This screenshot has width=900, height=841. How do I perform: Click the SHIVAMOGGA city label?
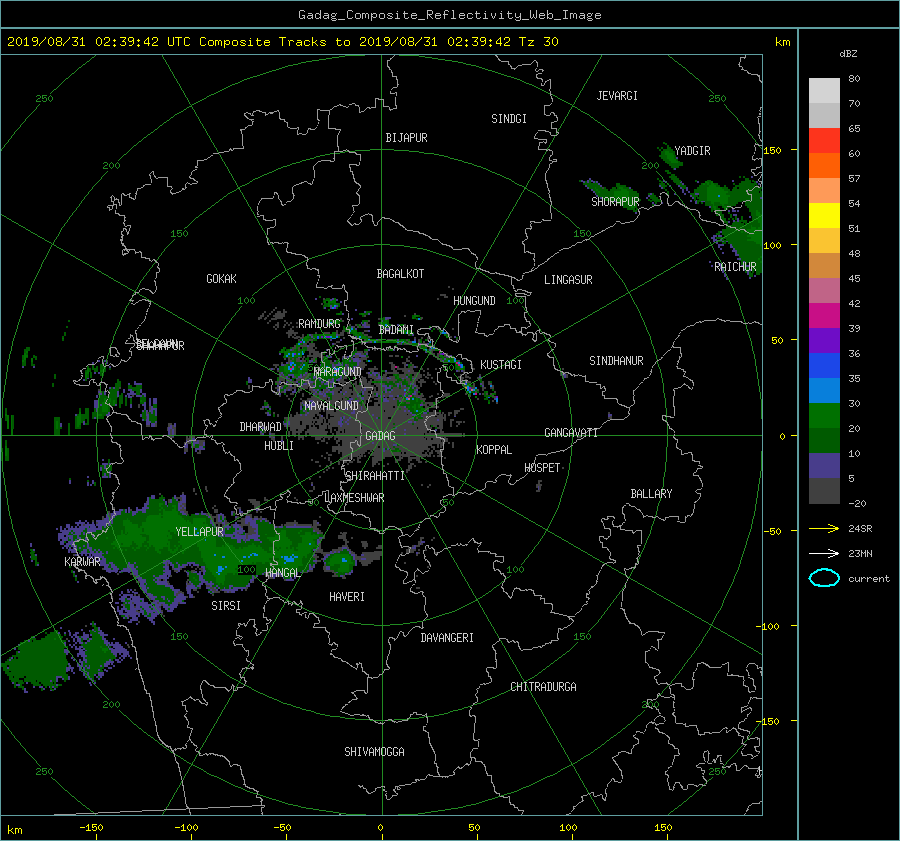(x=374, y=752)
